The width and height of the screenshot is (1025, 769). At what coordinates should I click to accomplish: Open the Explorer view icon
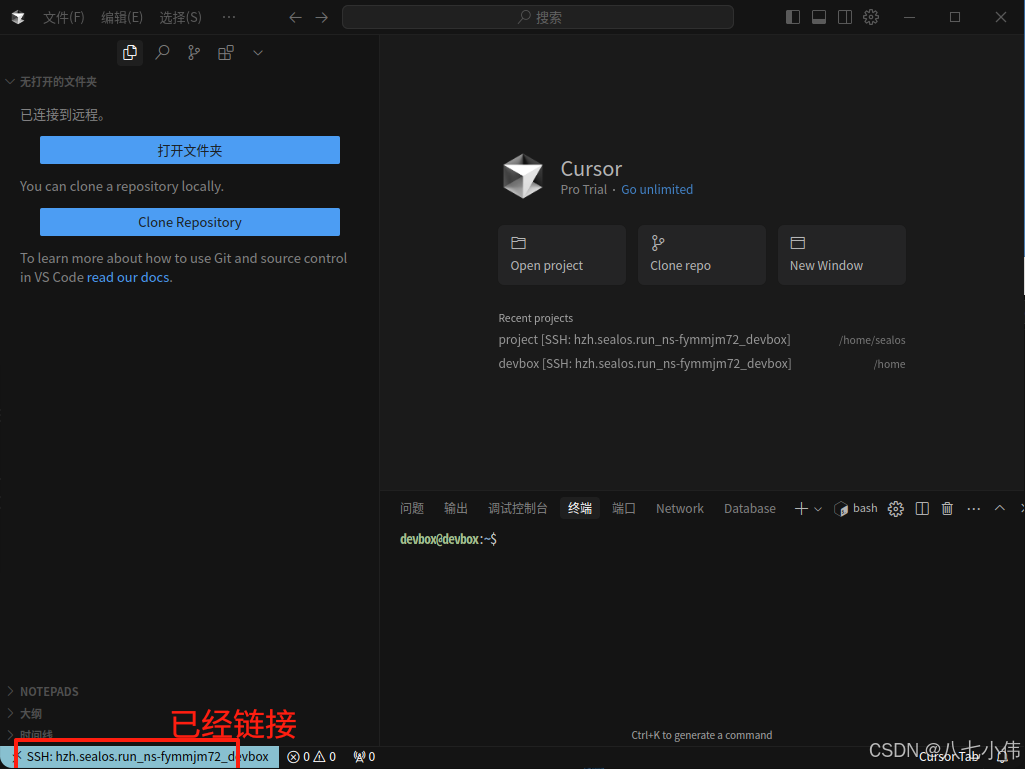130,52
